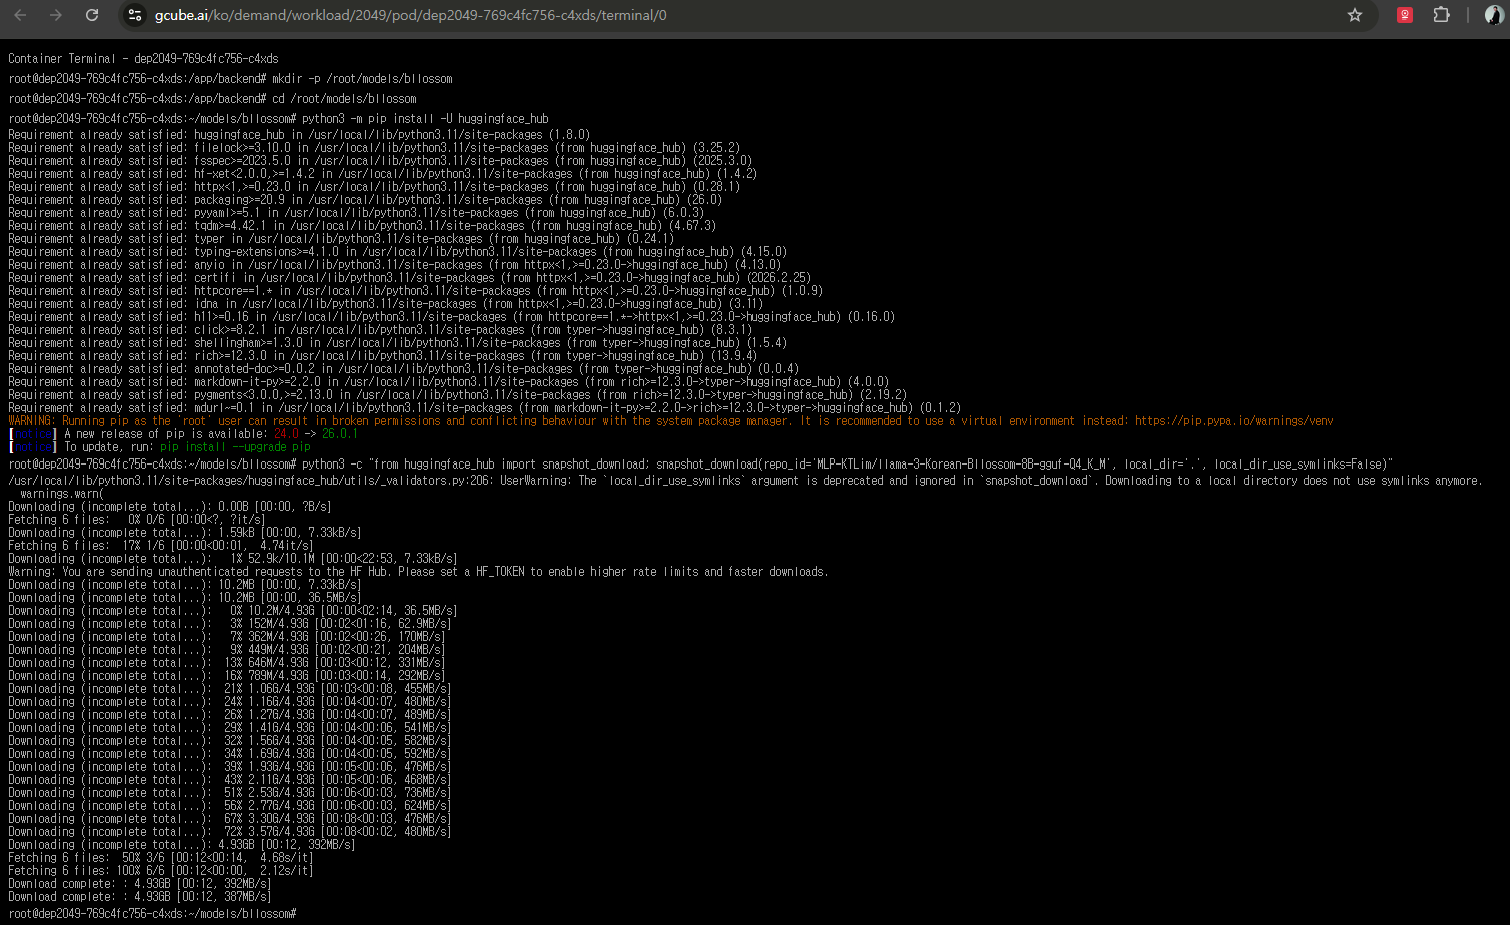Click the browser forward arrow

pyautogui.click(x=56, y=15)
